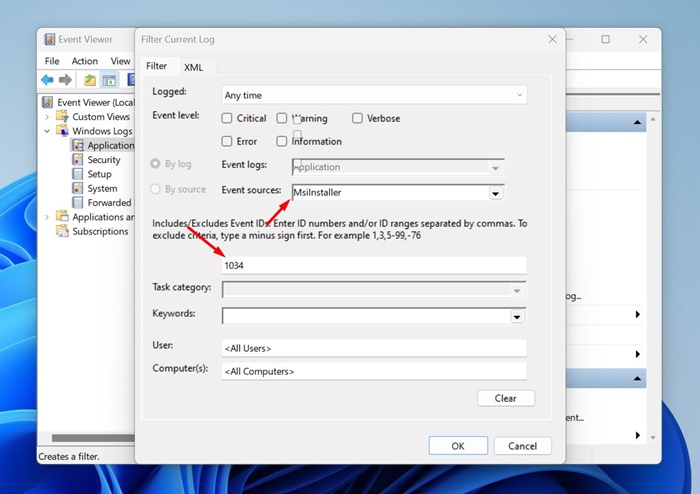Collapse the lower Actions pane section arrow

tap(637, 378)
